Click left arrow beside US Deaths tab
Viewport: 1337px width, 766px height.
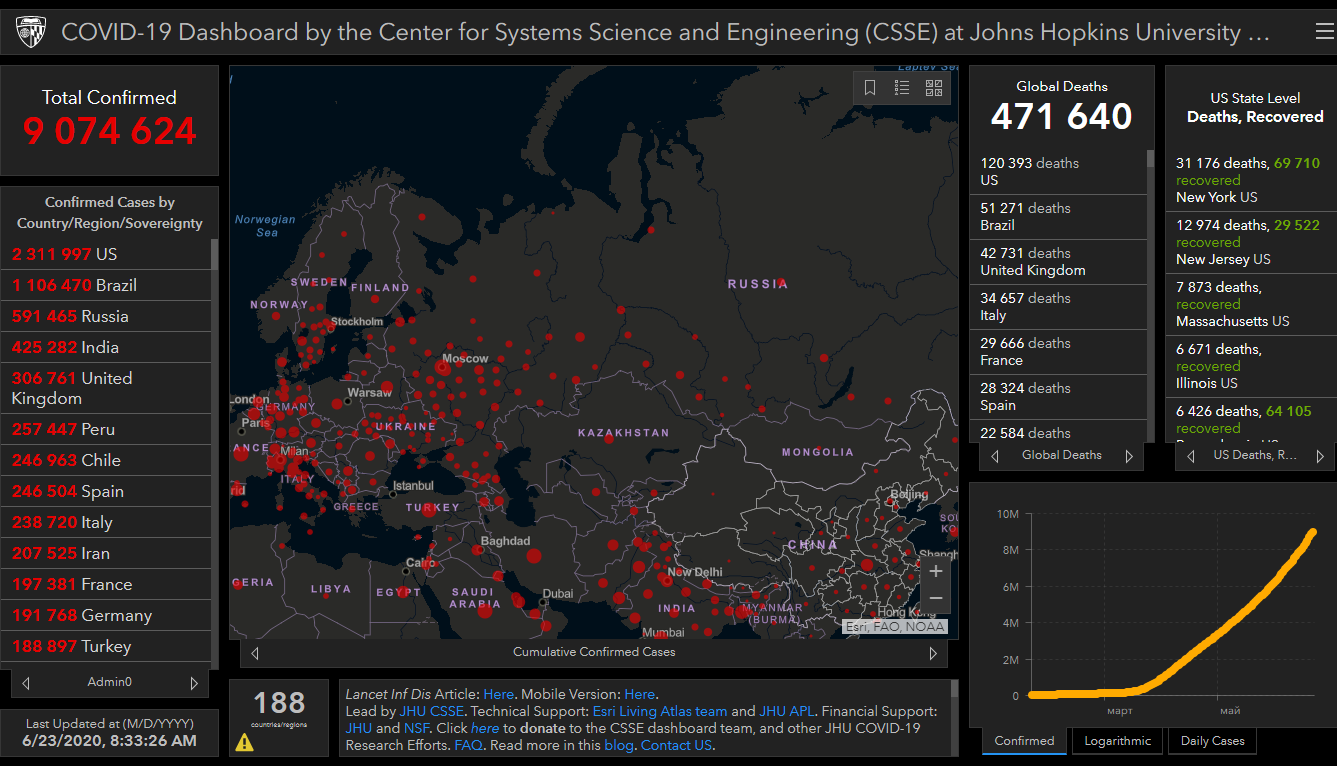pyautogui.click(x=1190, y=456)
